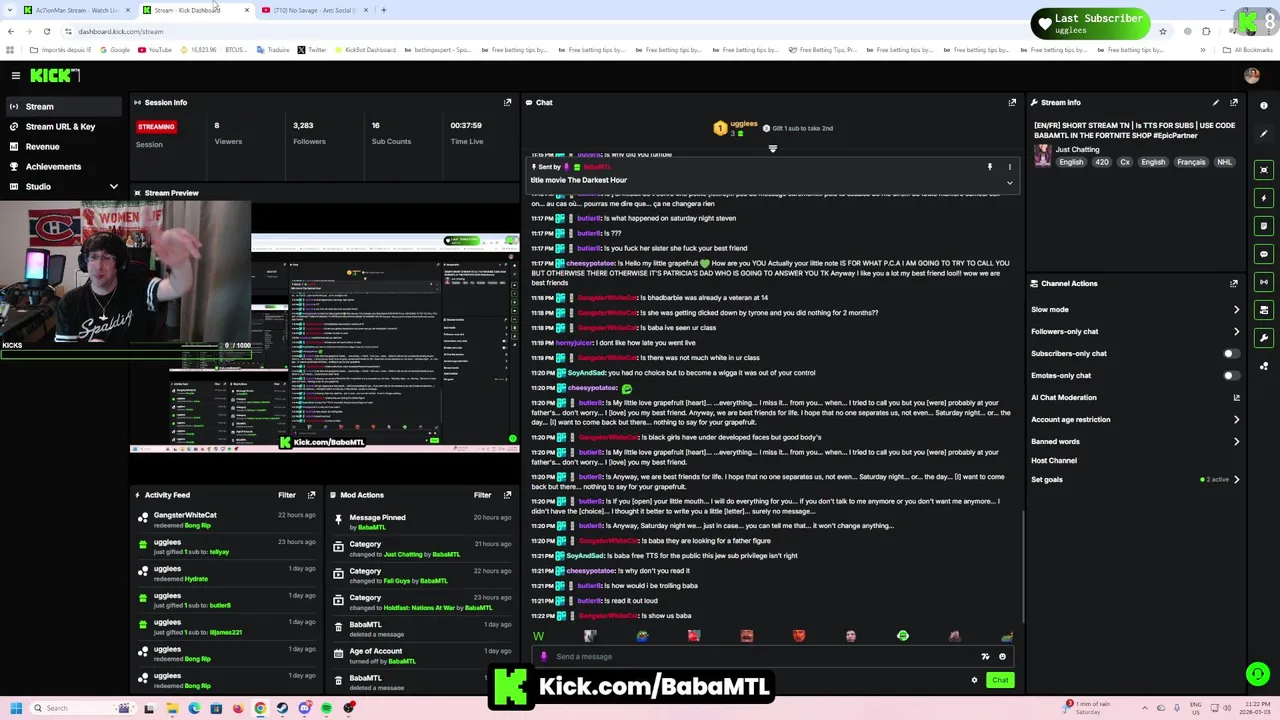The height and width of the screenshot is (720, 1280).
Task: Open Stream URL & Key in sidebar
Action: (62, 126)
